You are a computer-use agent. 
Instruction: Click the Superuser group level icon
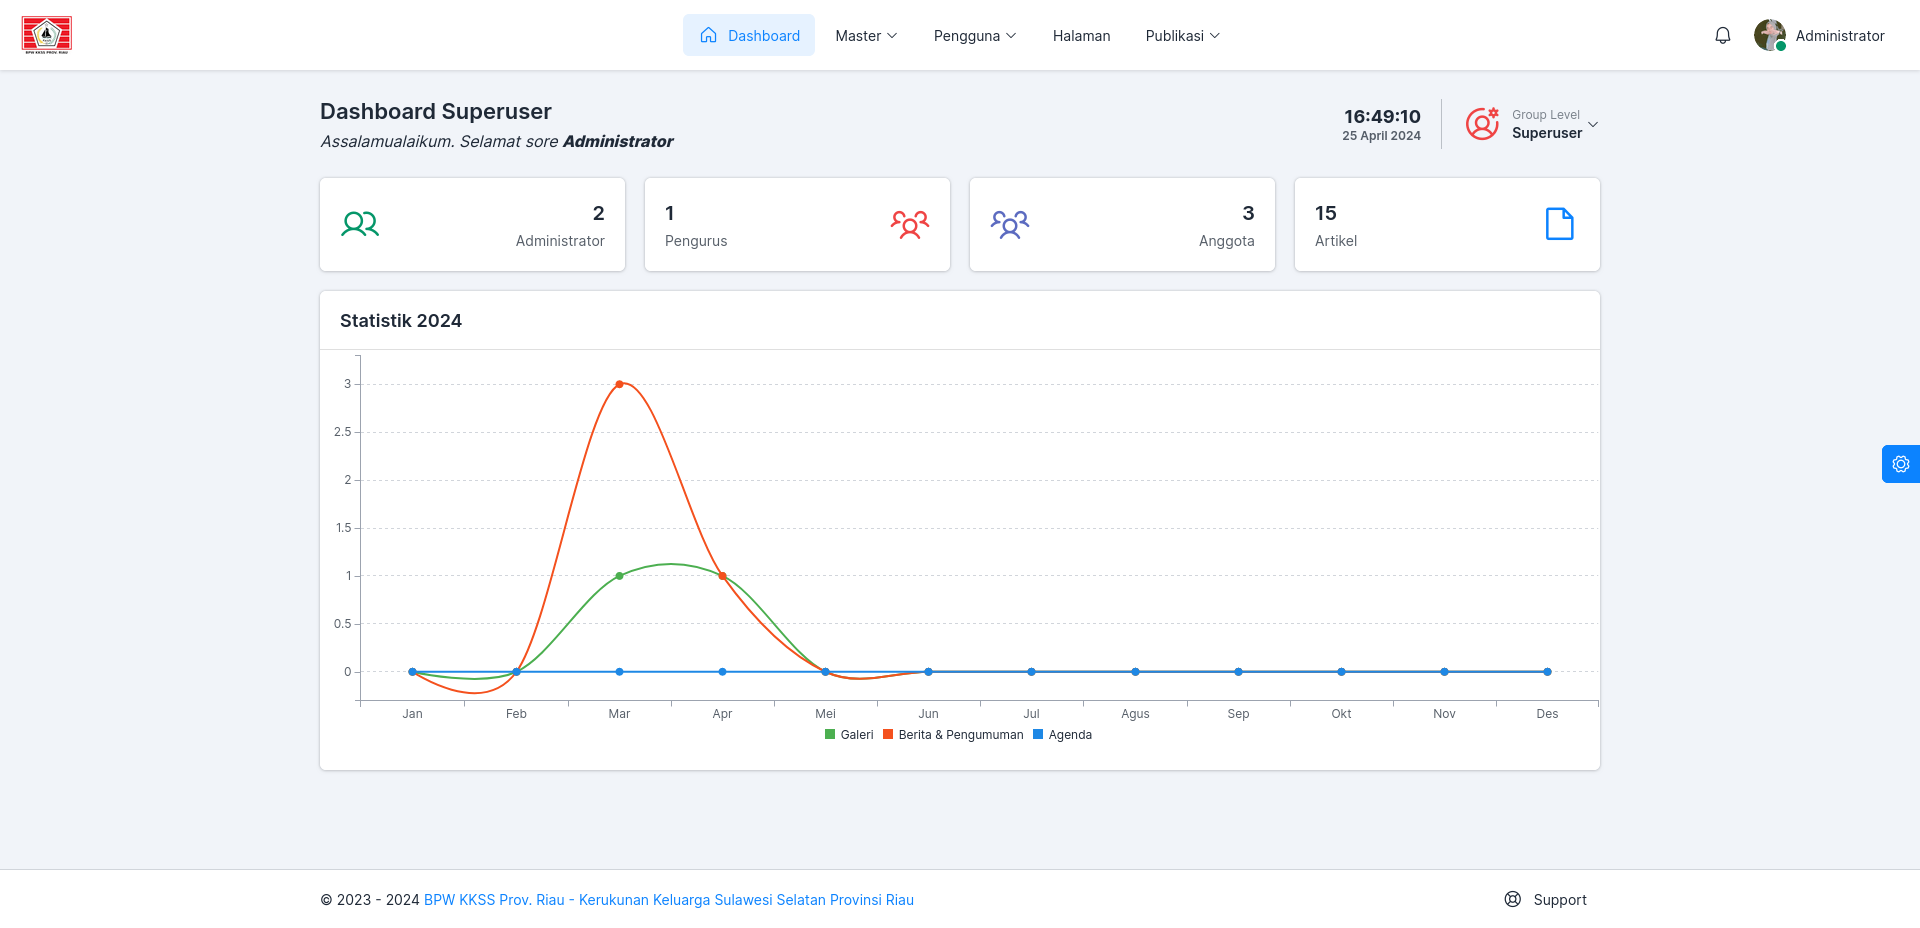tap(1482, 124)
